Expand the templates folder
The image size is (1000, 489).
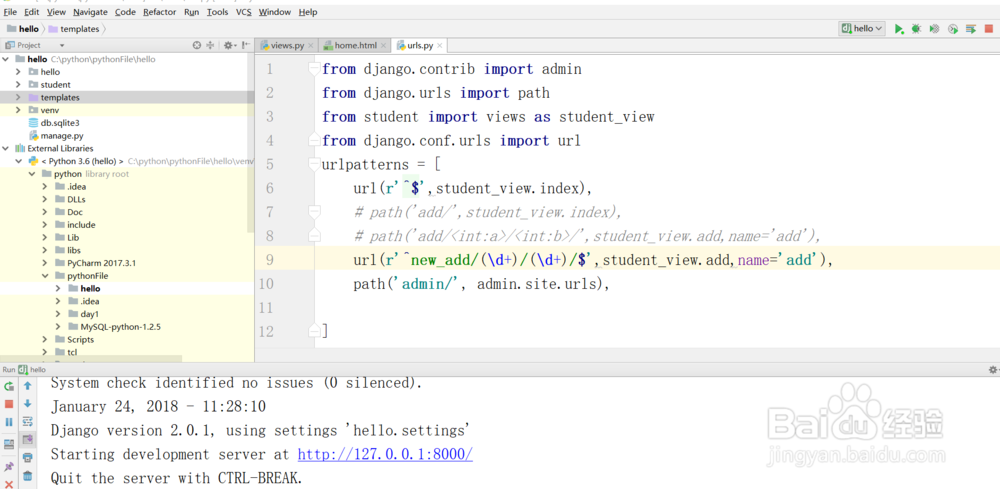(18, 98)
